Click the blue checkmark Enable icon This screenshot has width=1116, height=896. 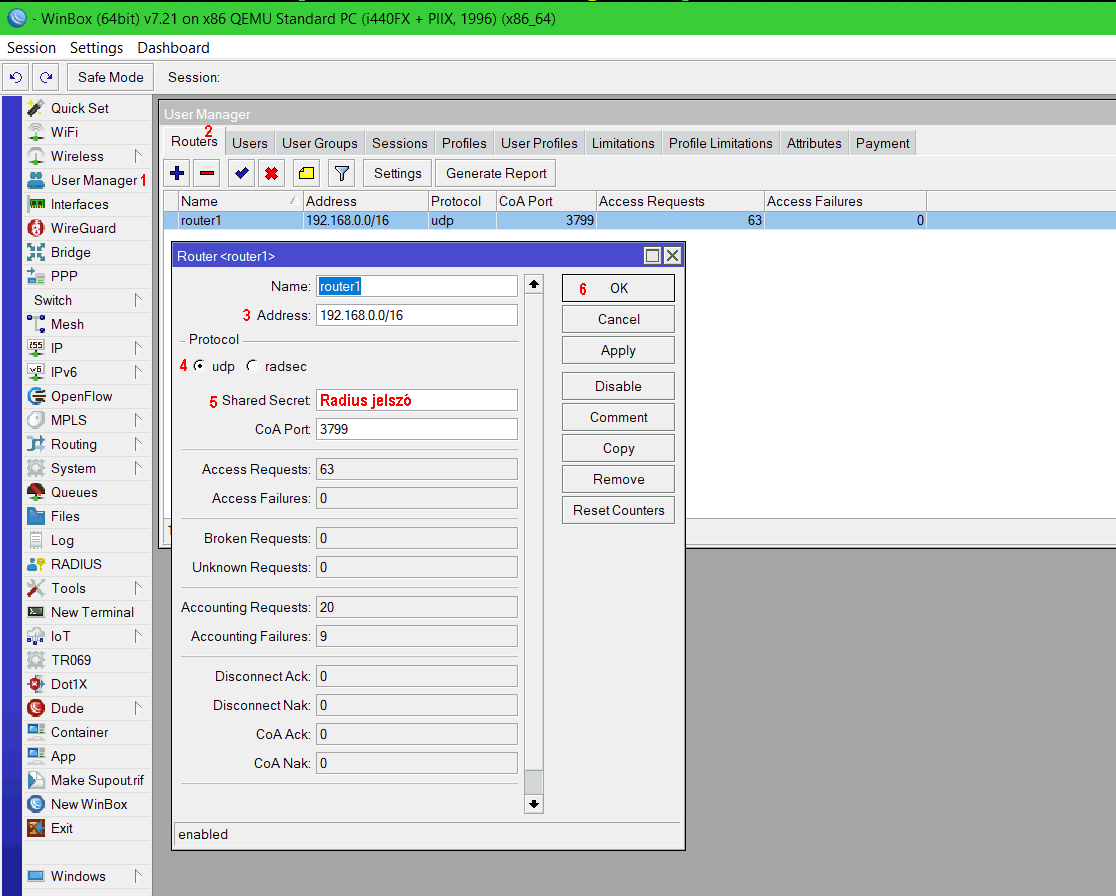[x=241, y=173]
